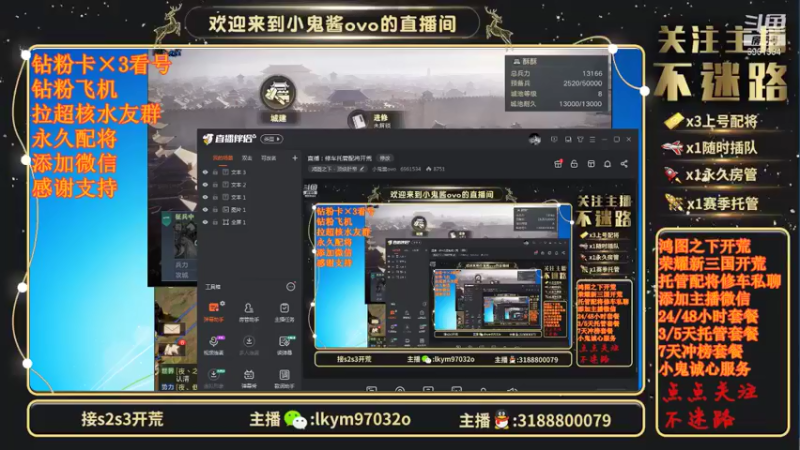Open the mode switch pill beside the 直播伴侣 logo
This screenshot has height=450, width=800.
[272, 139]
